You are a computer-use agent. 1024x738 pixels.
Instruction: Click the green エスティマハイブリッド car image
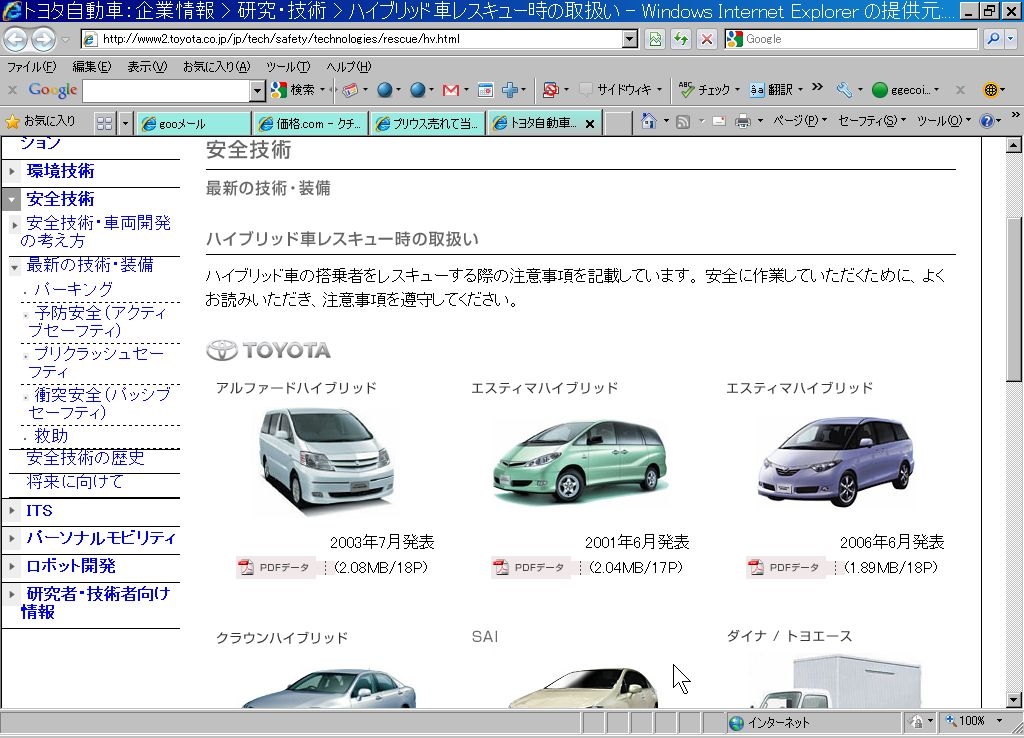(580, 462)
